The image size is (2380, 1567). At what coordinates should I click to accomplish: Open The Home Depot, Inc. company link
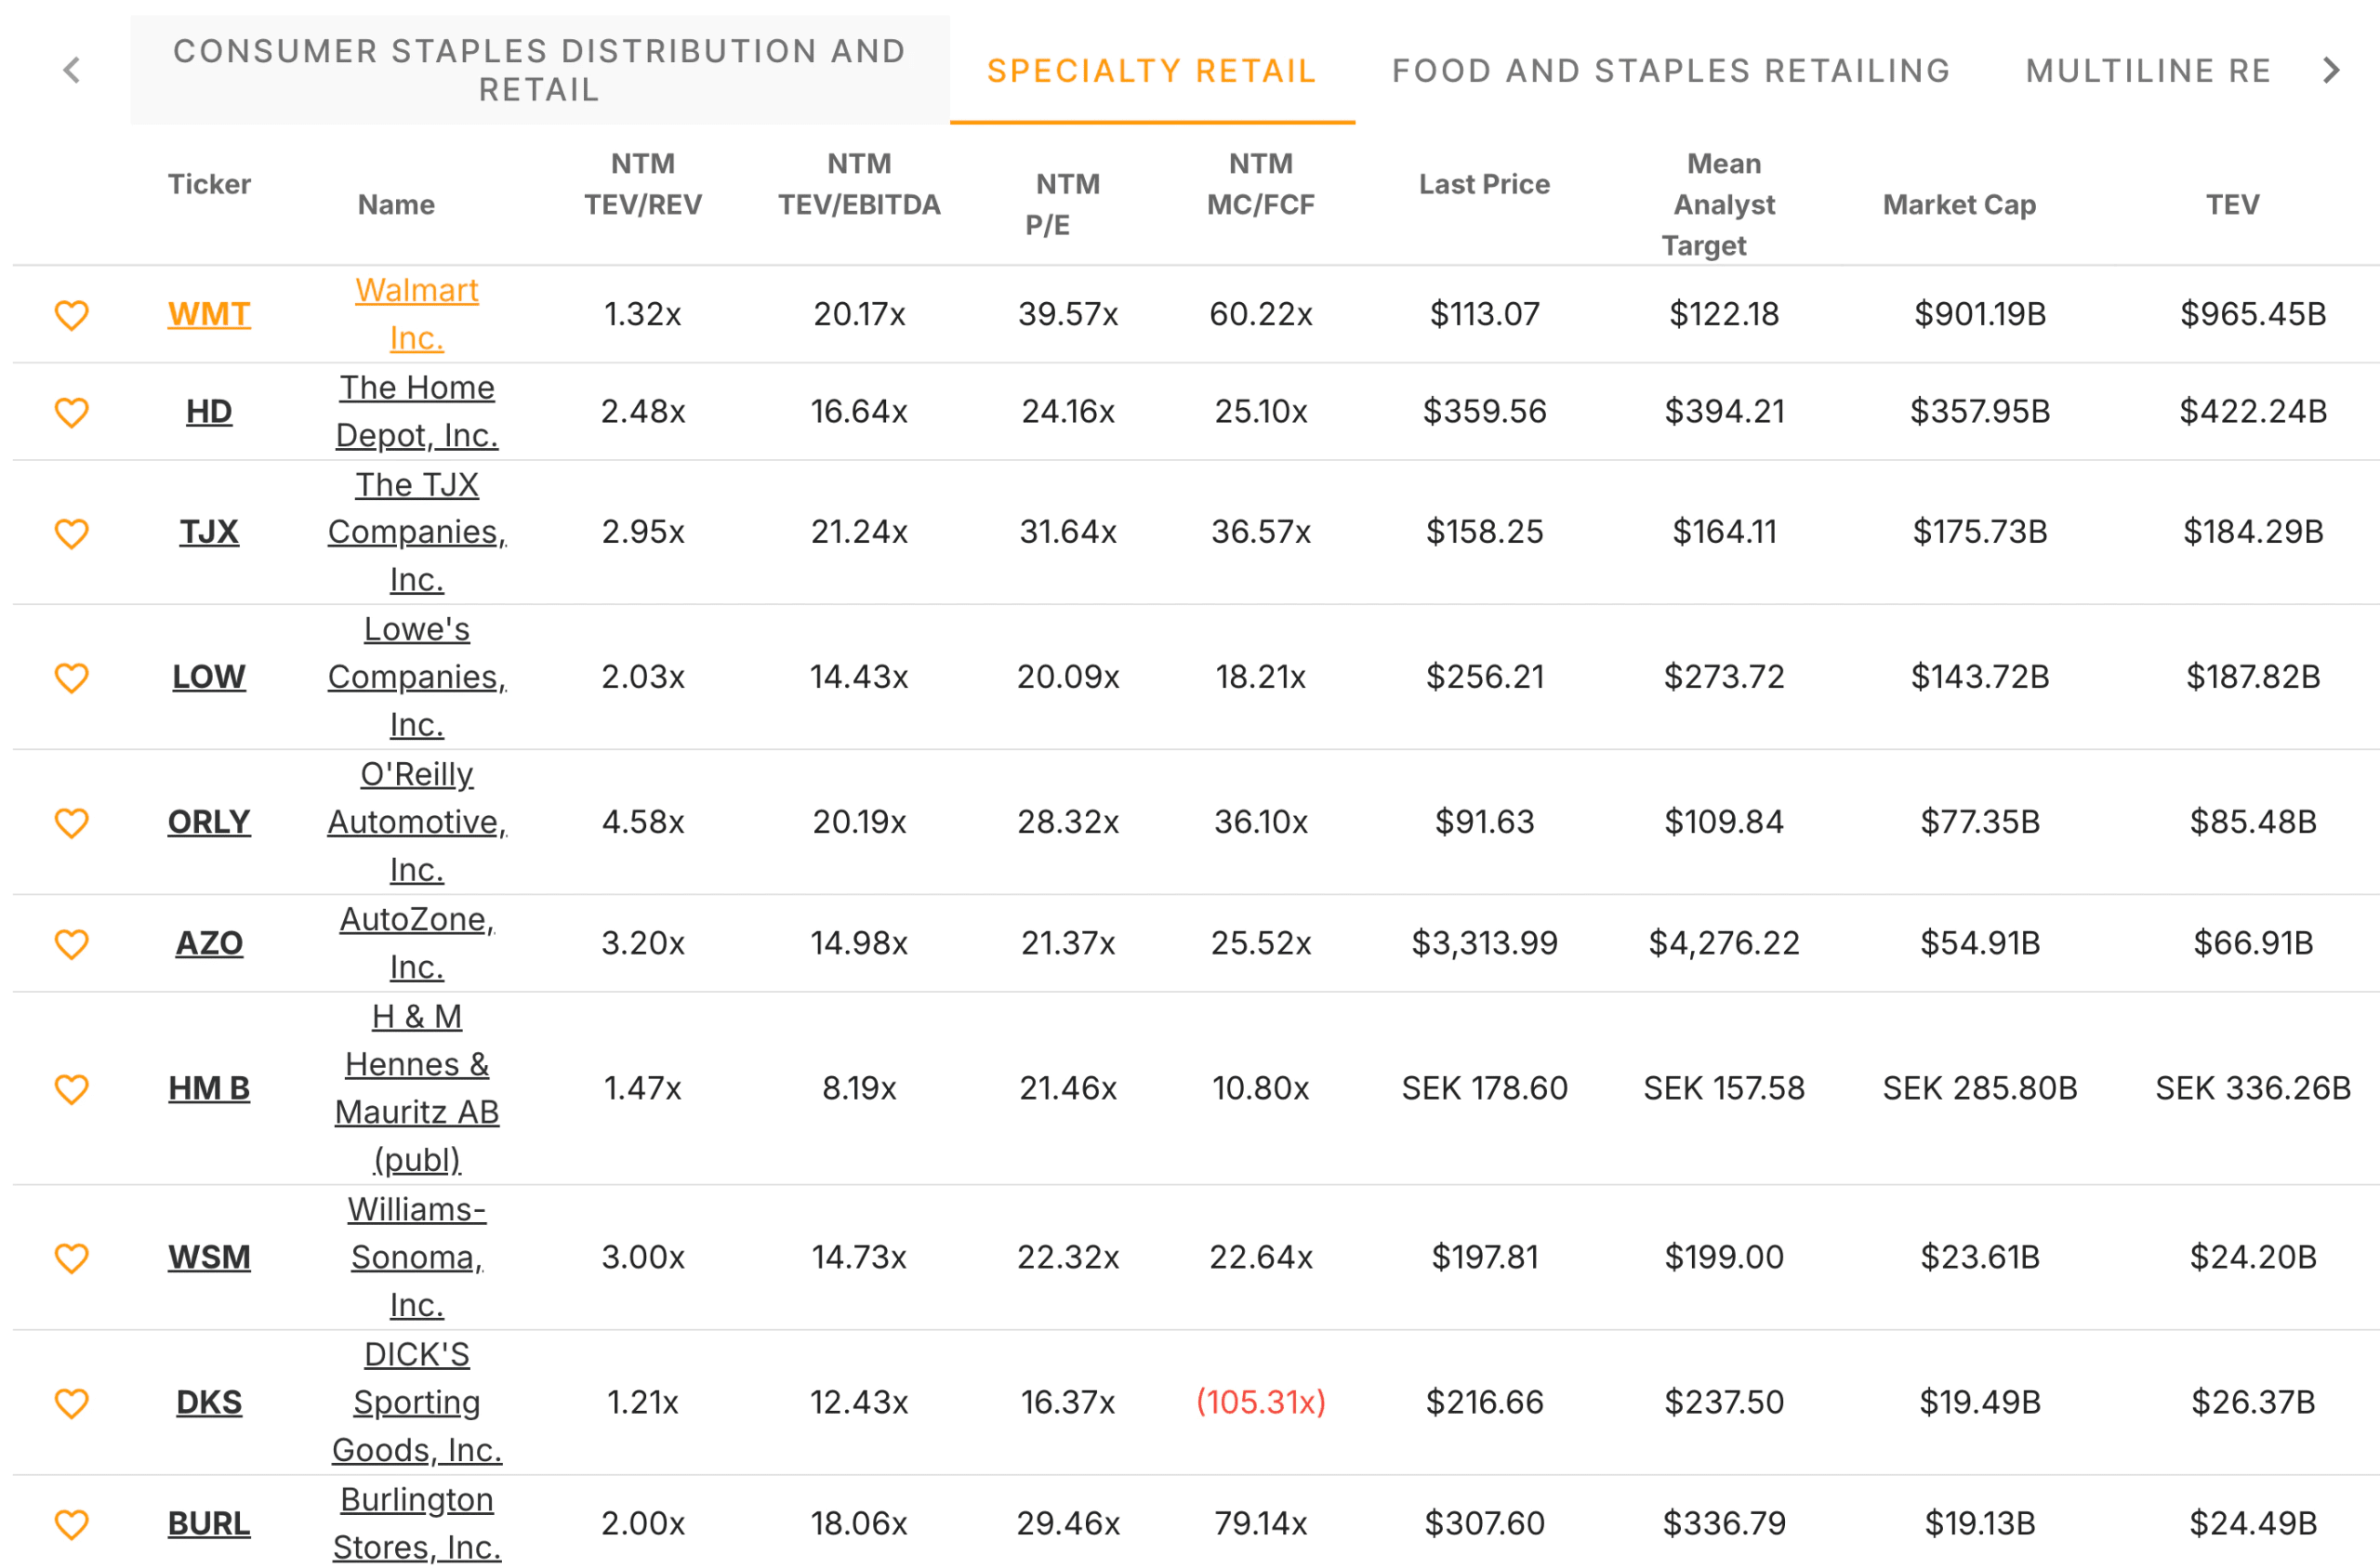coord(416,411)
